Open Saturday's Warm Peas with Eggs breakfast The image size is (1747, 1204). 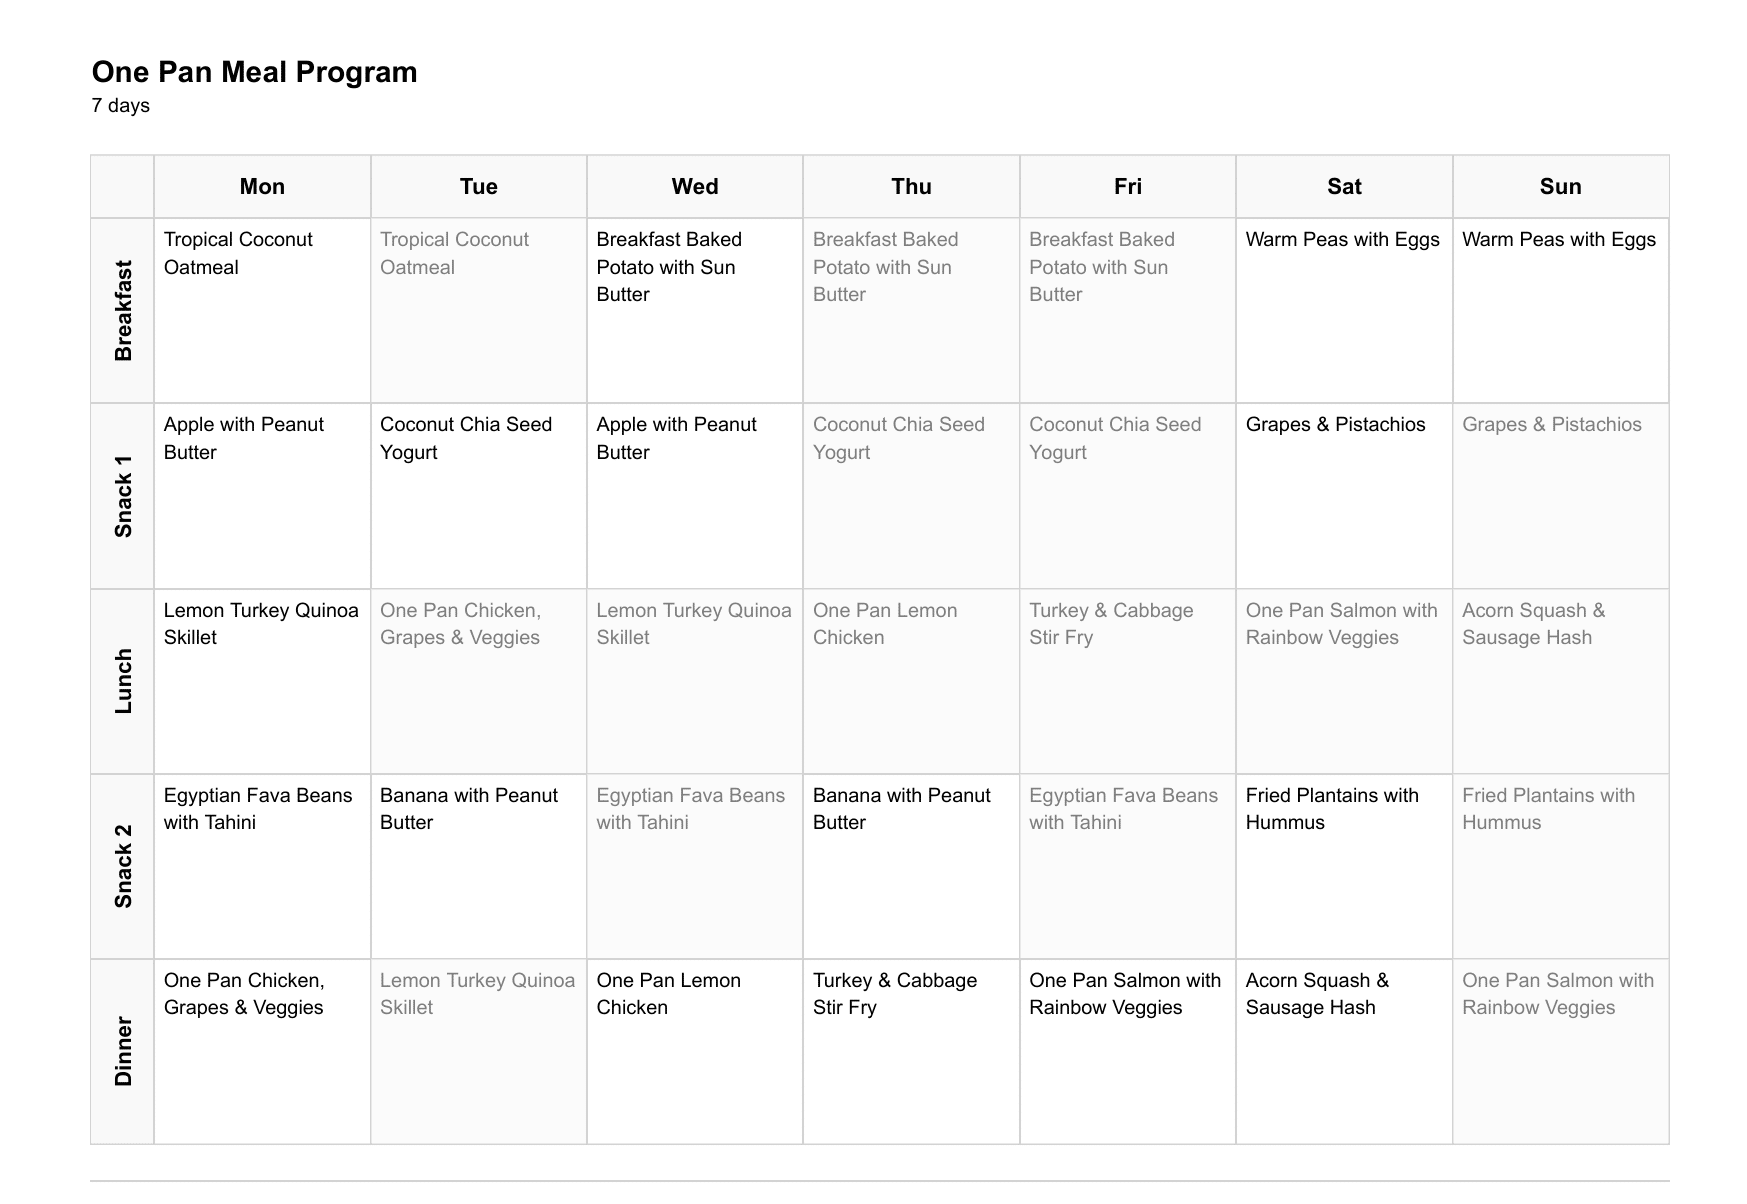point(1342,240)
